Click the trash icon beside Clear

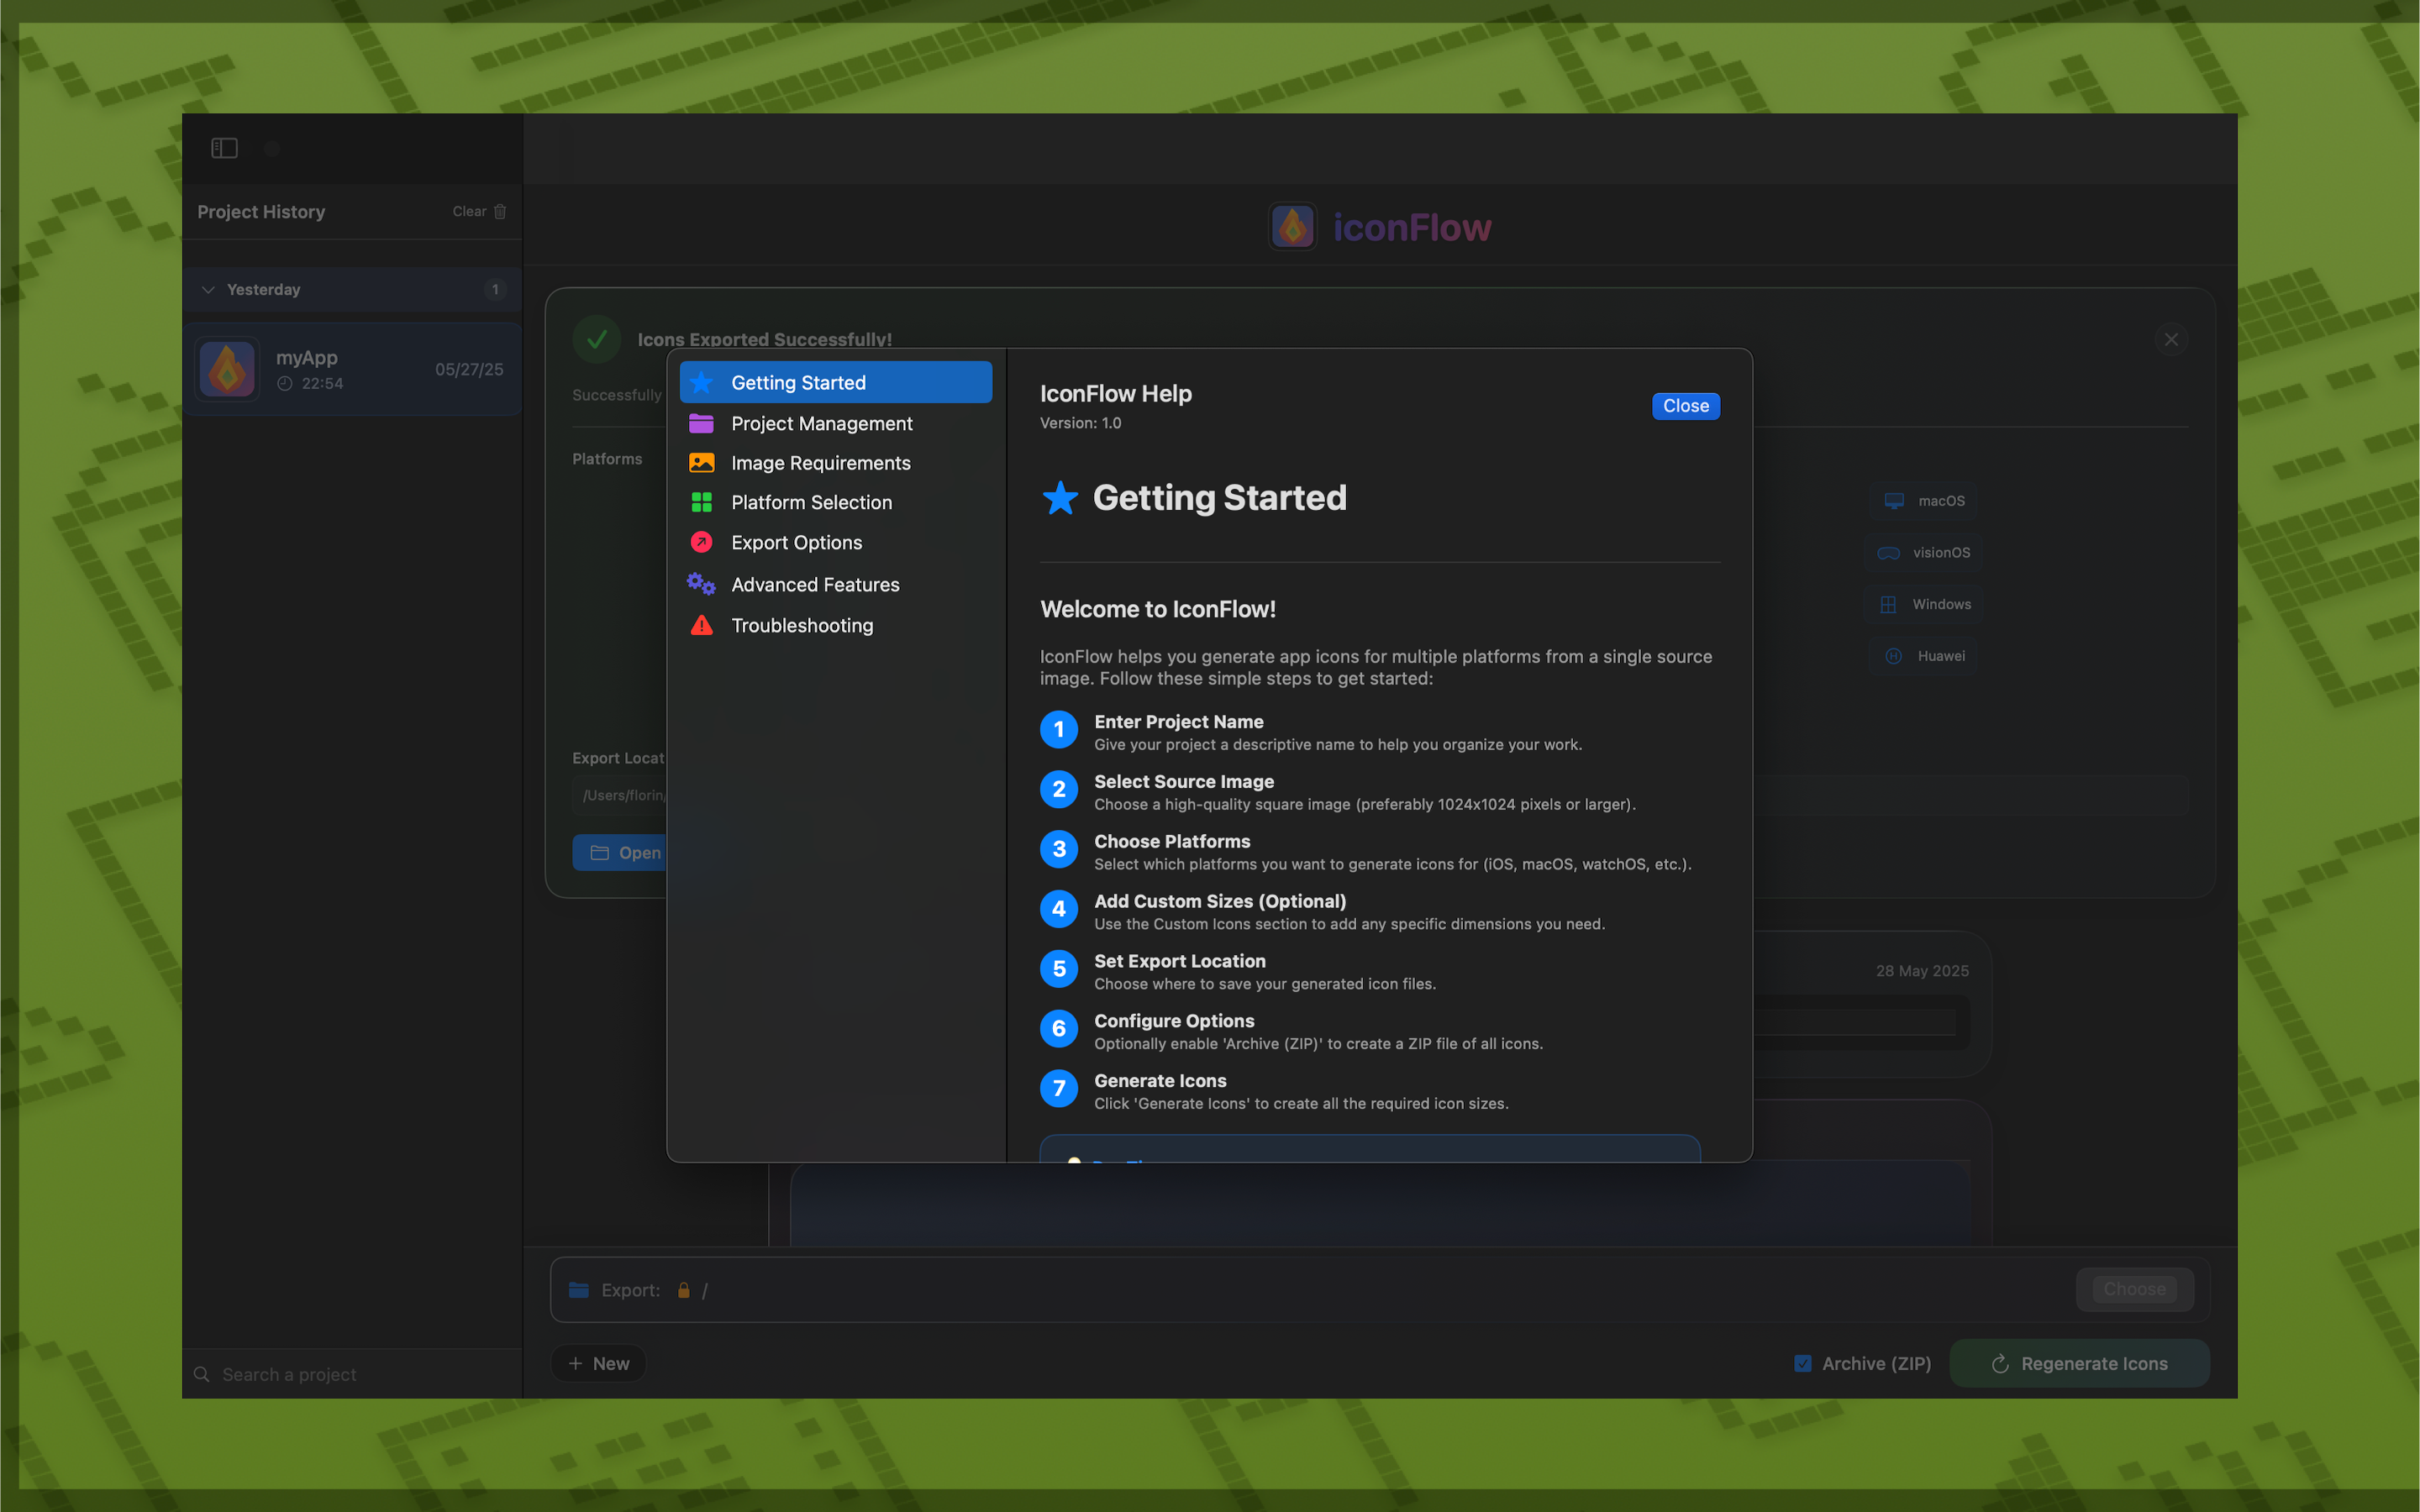point(500,212)
